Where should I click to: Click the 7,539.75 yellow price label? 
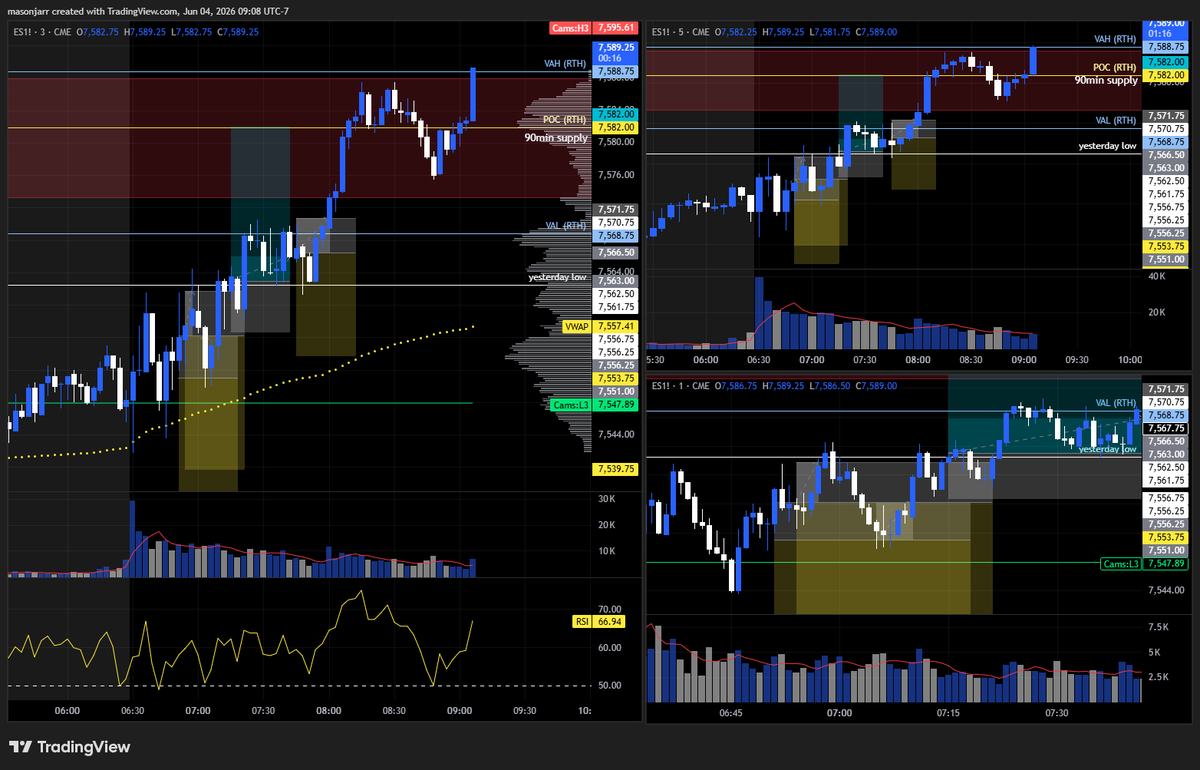click(x=614, y=469)
